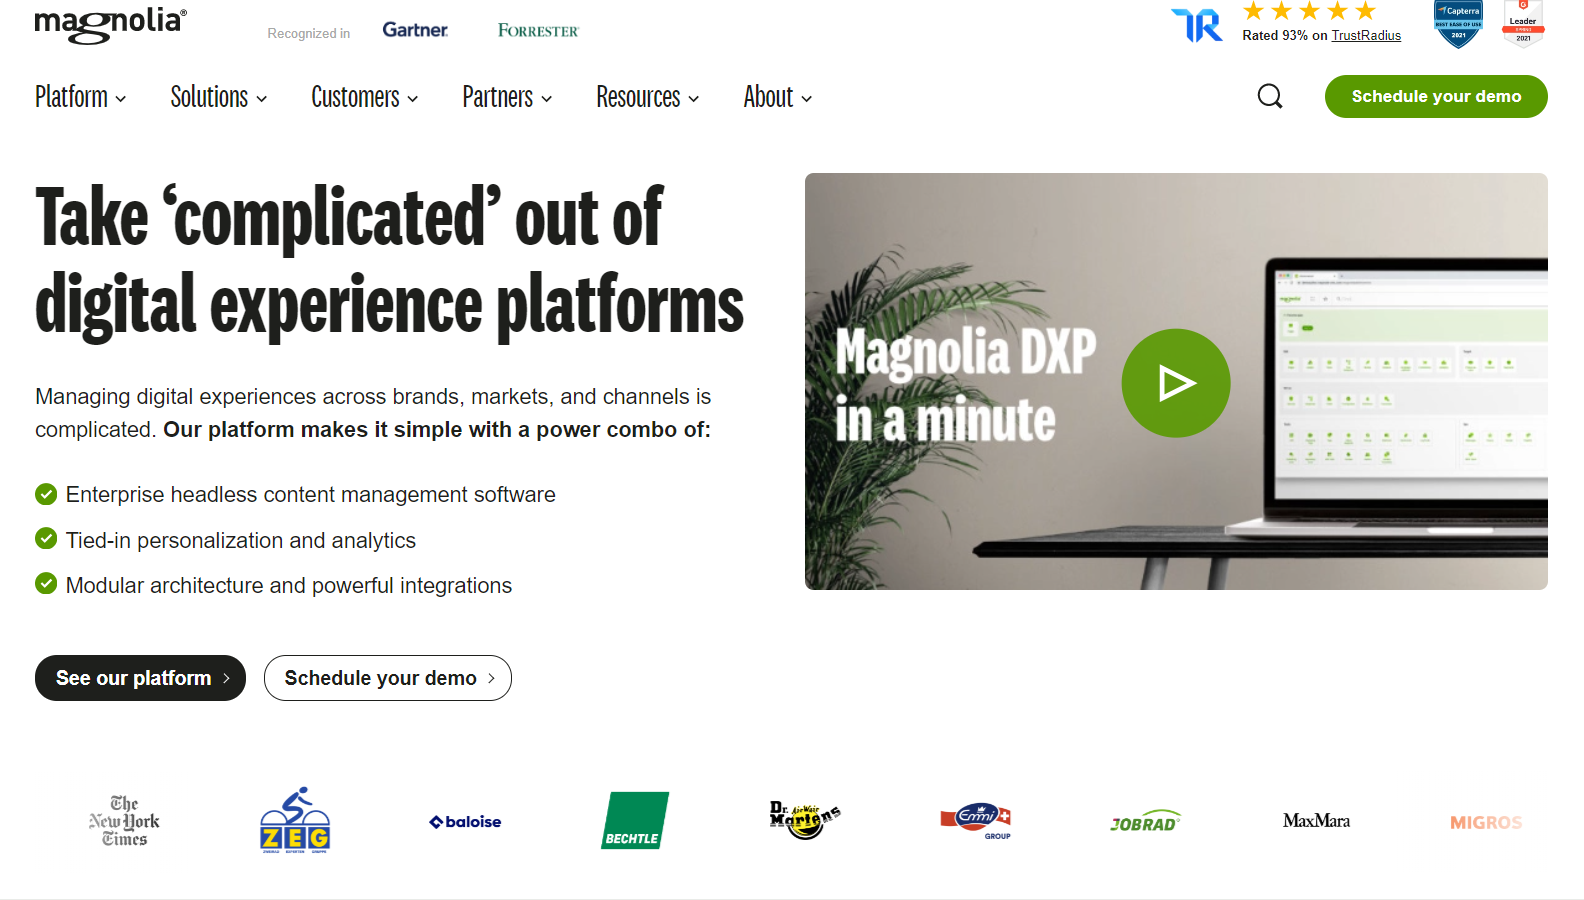
Task: Click the Dr. Martens logo
Action: [x=805, y=820]
